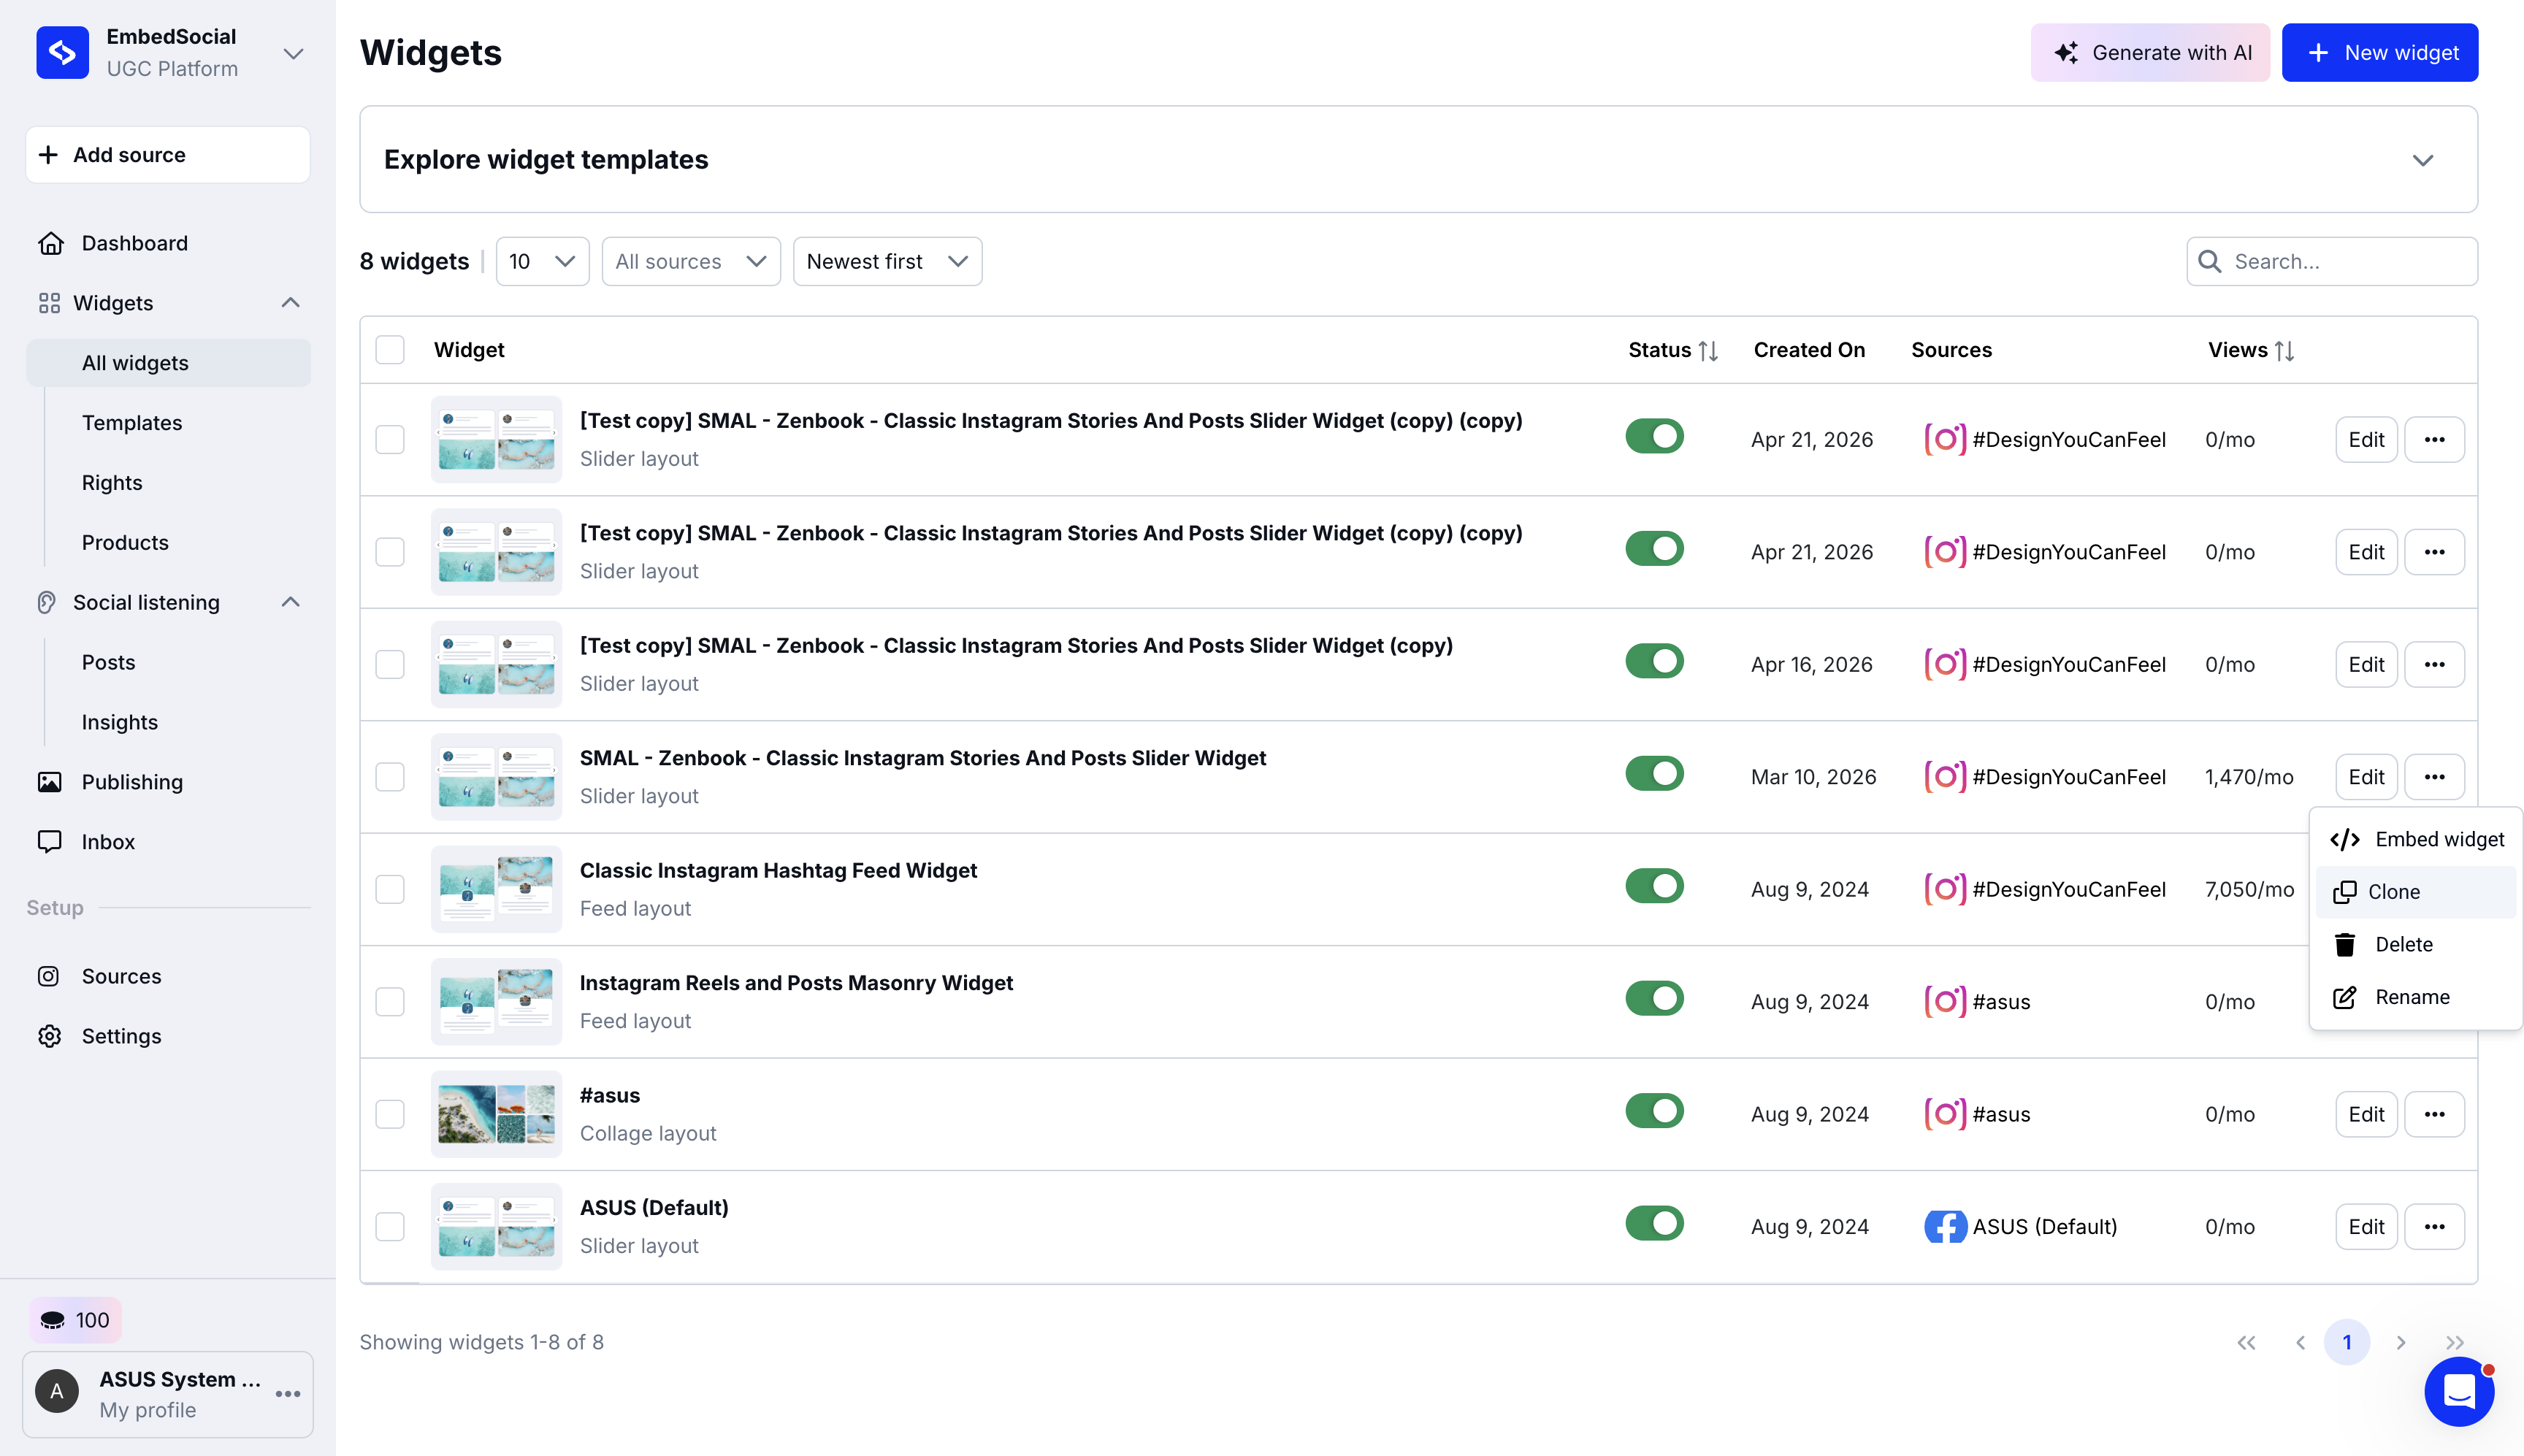The height and width of the screenshot is (1456, 2524).
Task: Open the Inbox chat icon
Action: (x=50, y=841)
